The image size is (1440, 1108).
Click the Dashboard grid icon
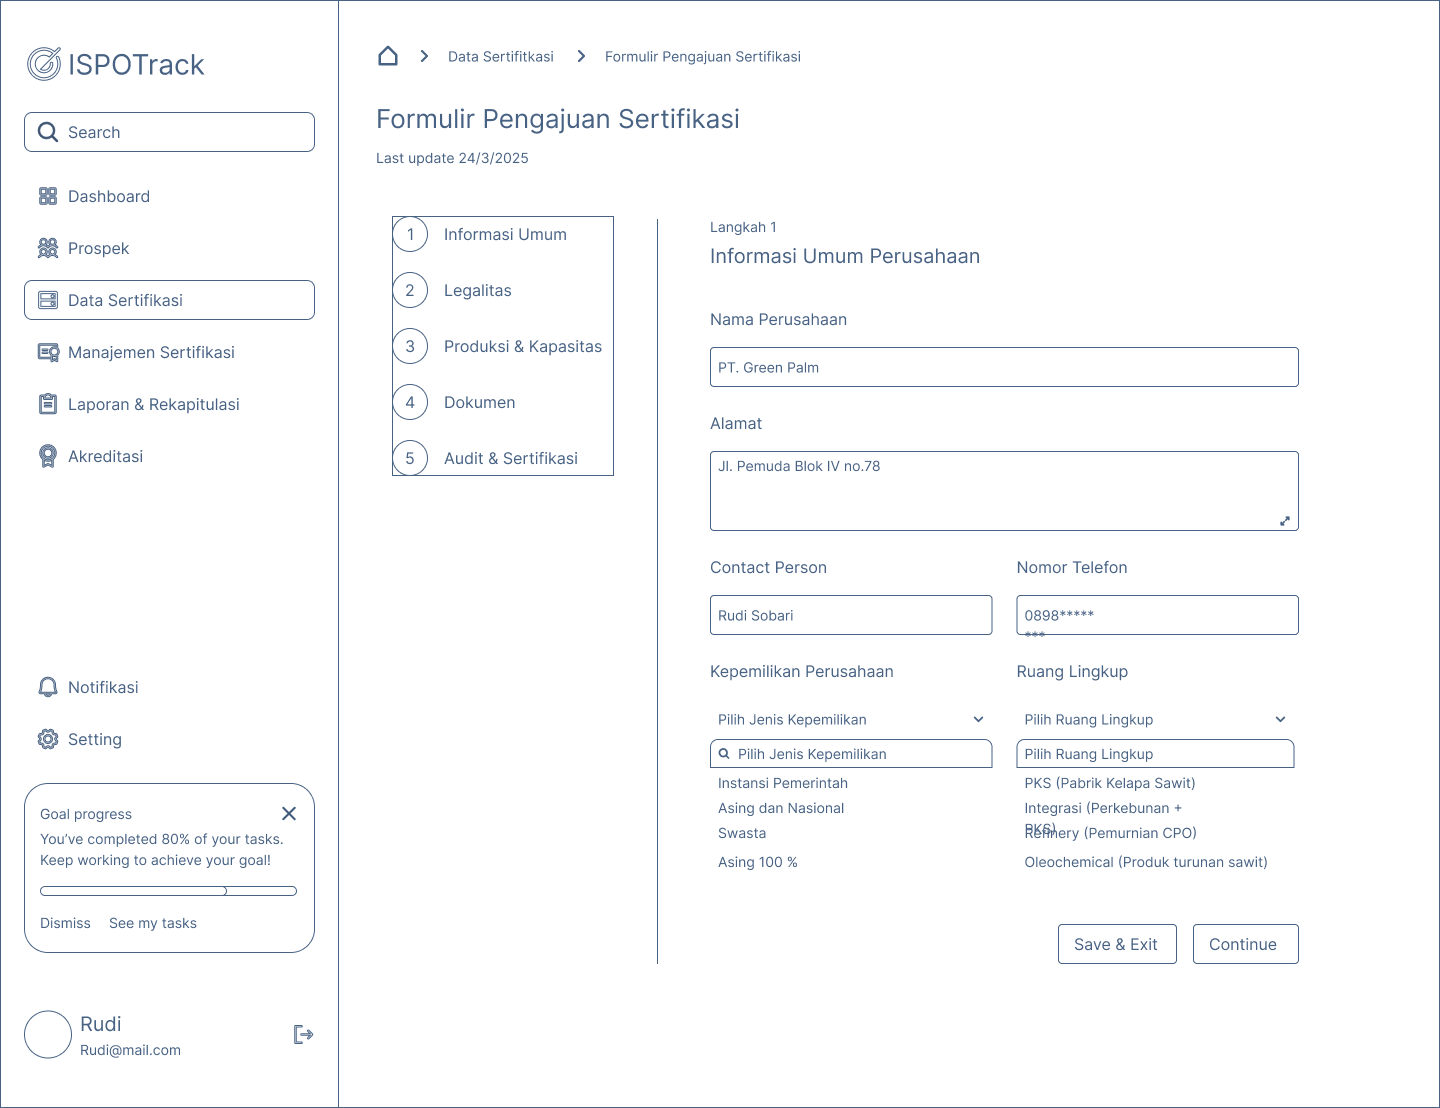[x=48, y=196]
